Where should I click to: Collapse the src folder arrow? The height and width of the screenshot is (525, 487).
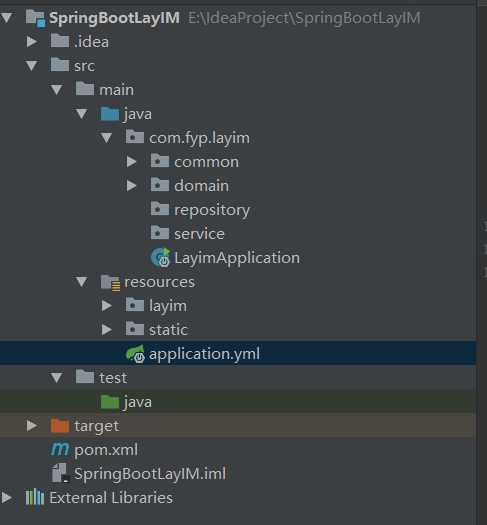click(31, 66)
